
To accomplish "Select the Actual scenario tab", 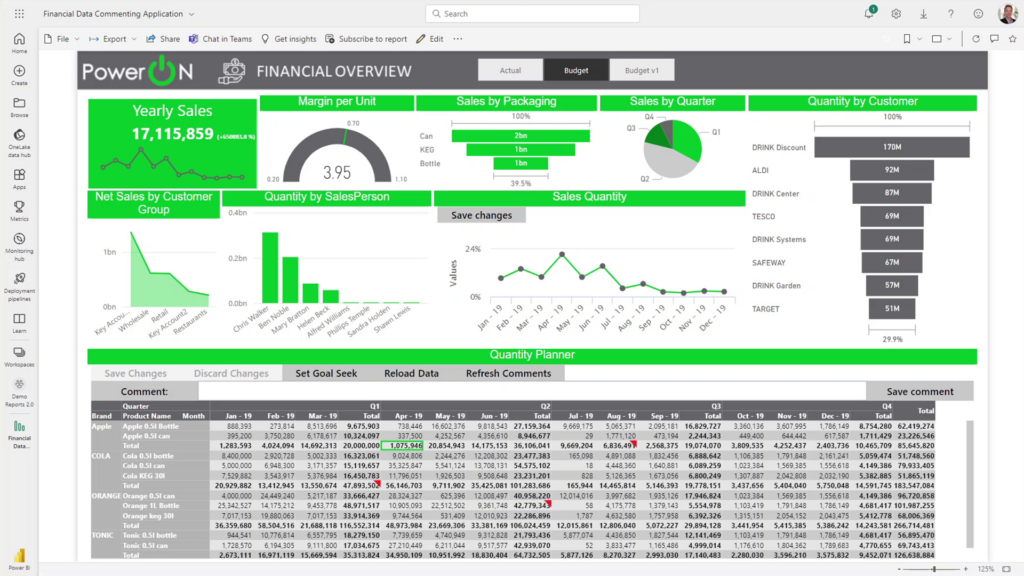I will coord(510,70).
